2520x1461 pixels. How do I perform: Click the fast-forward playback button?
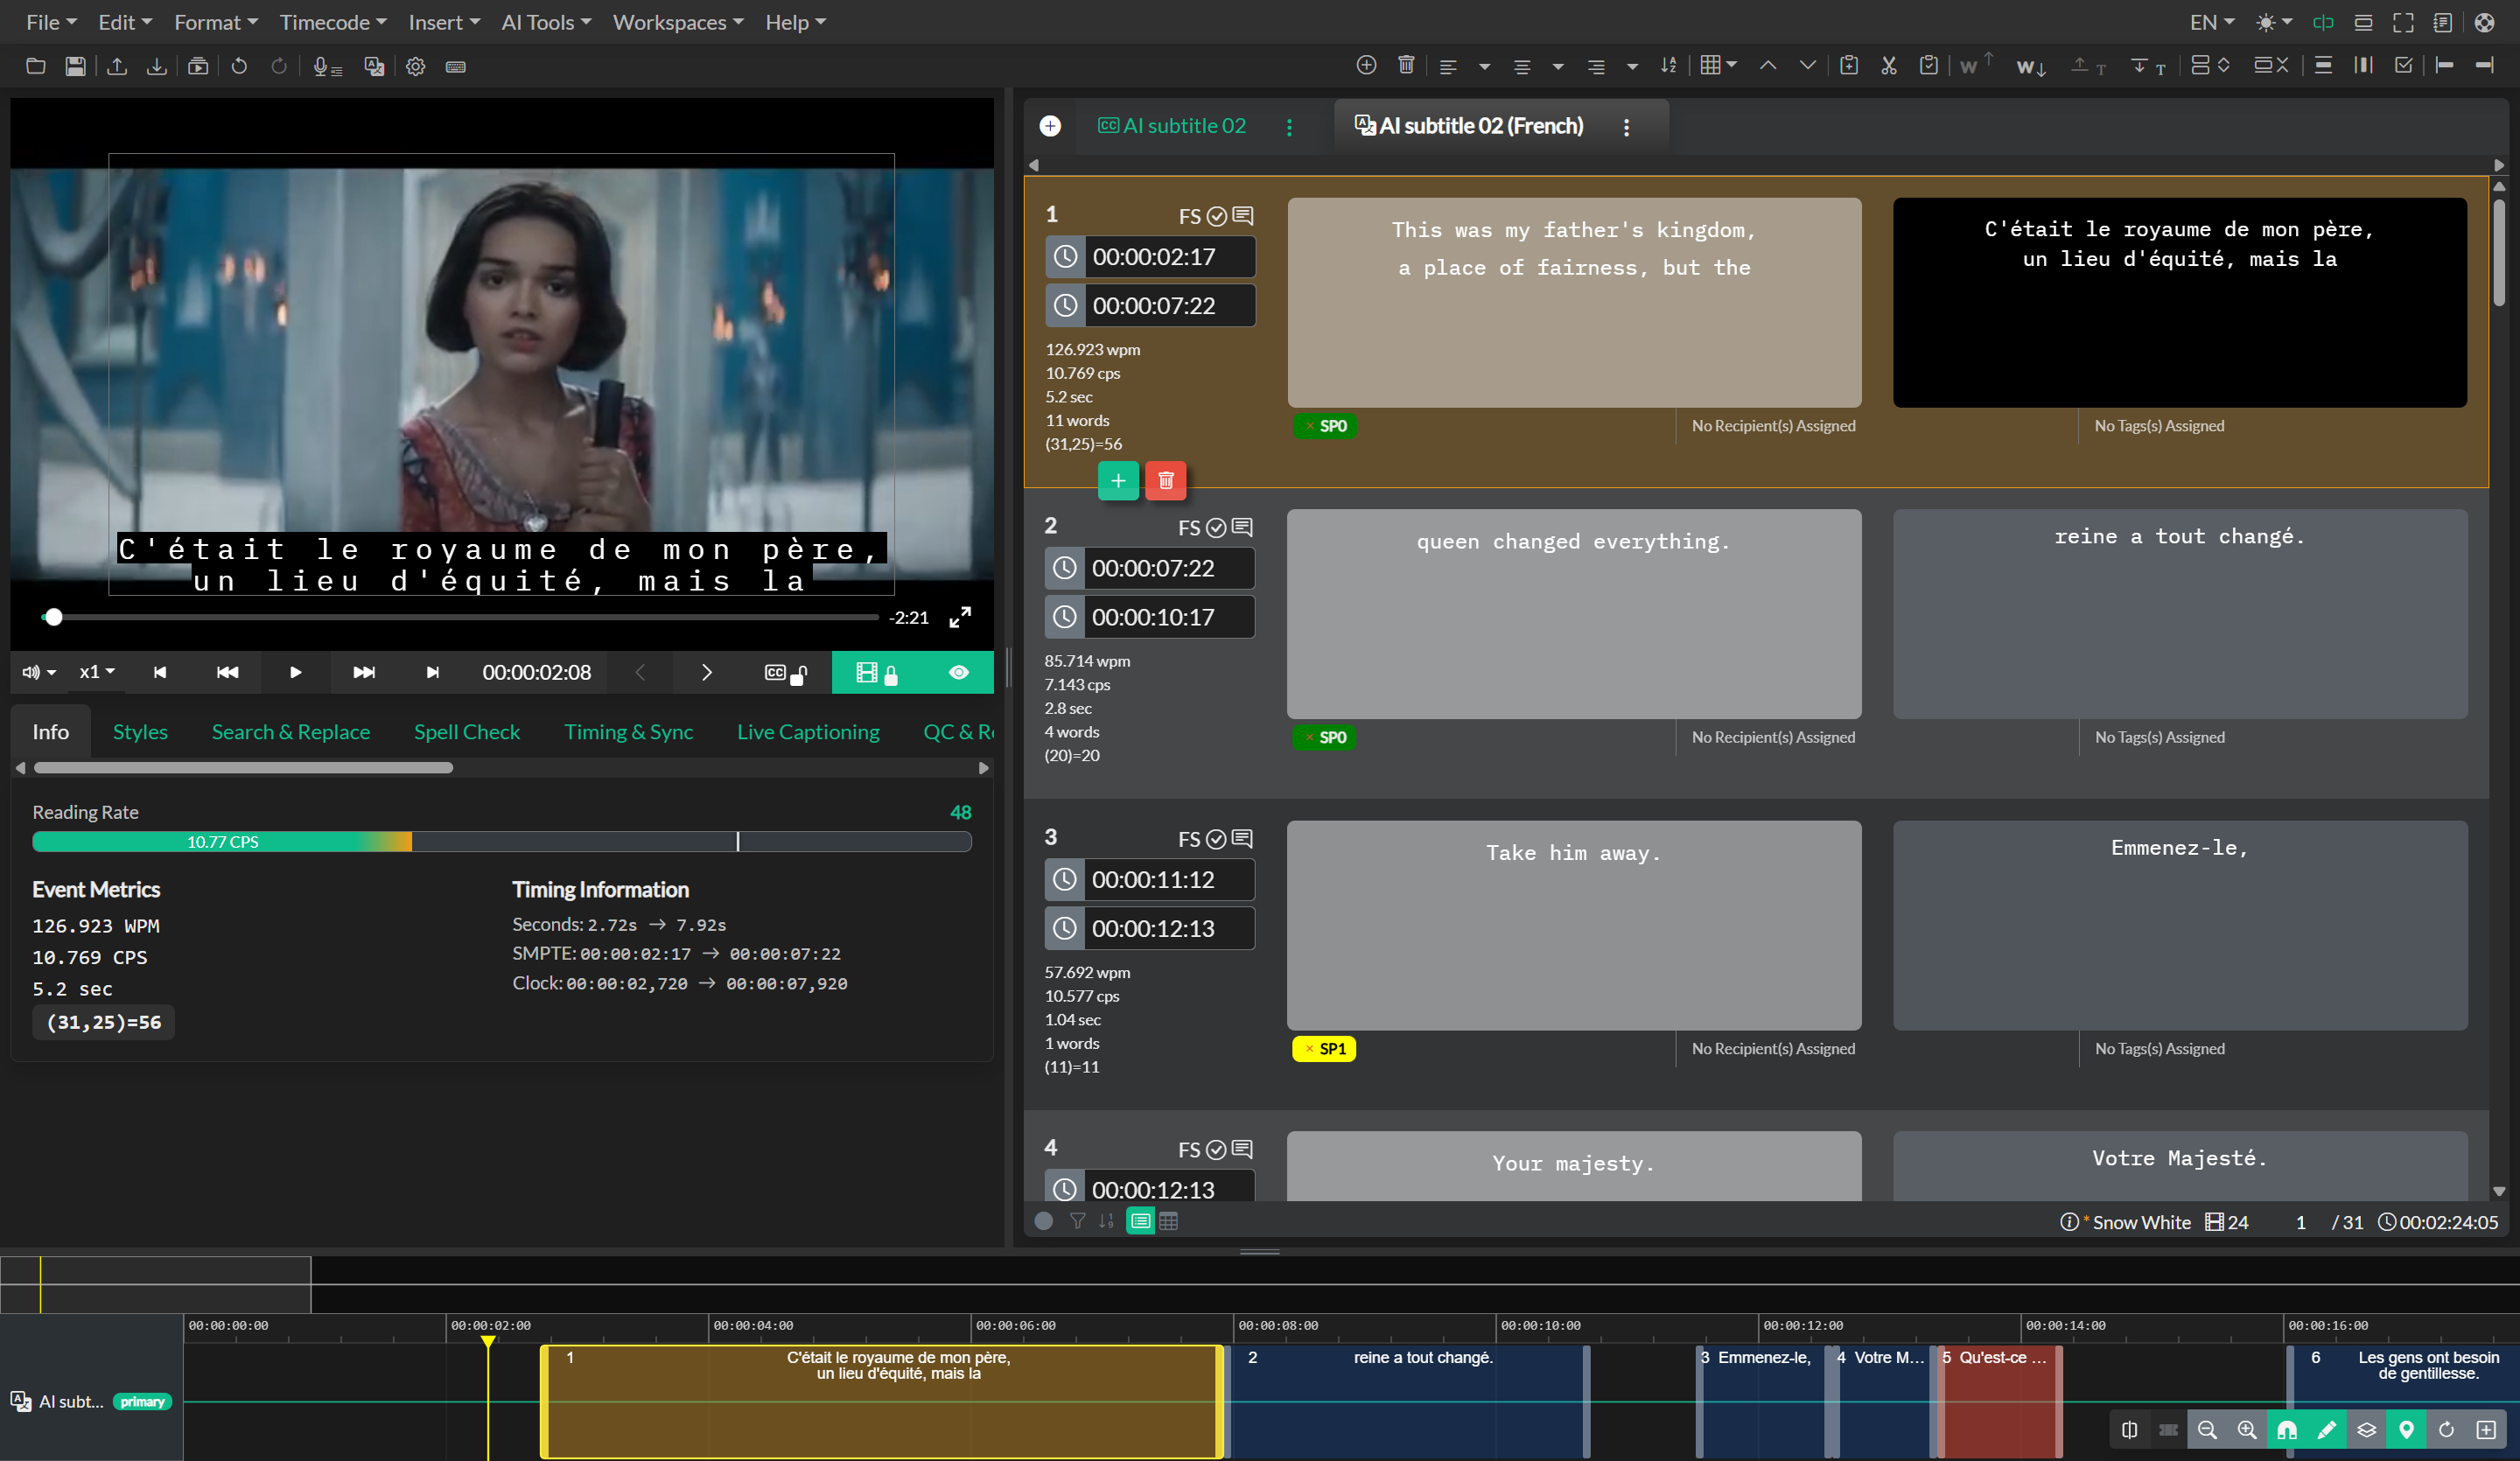coord(364,672)
